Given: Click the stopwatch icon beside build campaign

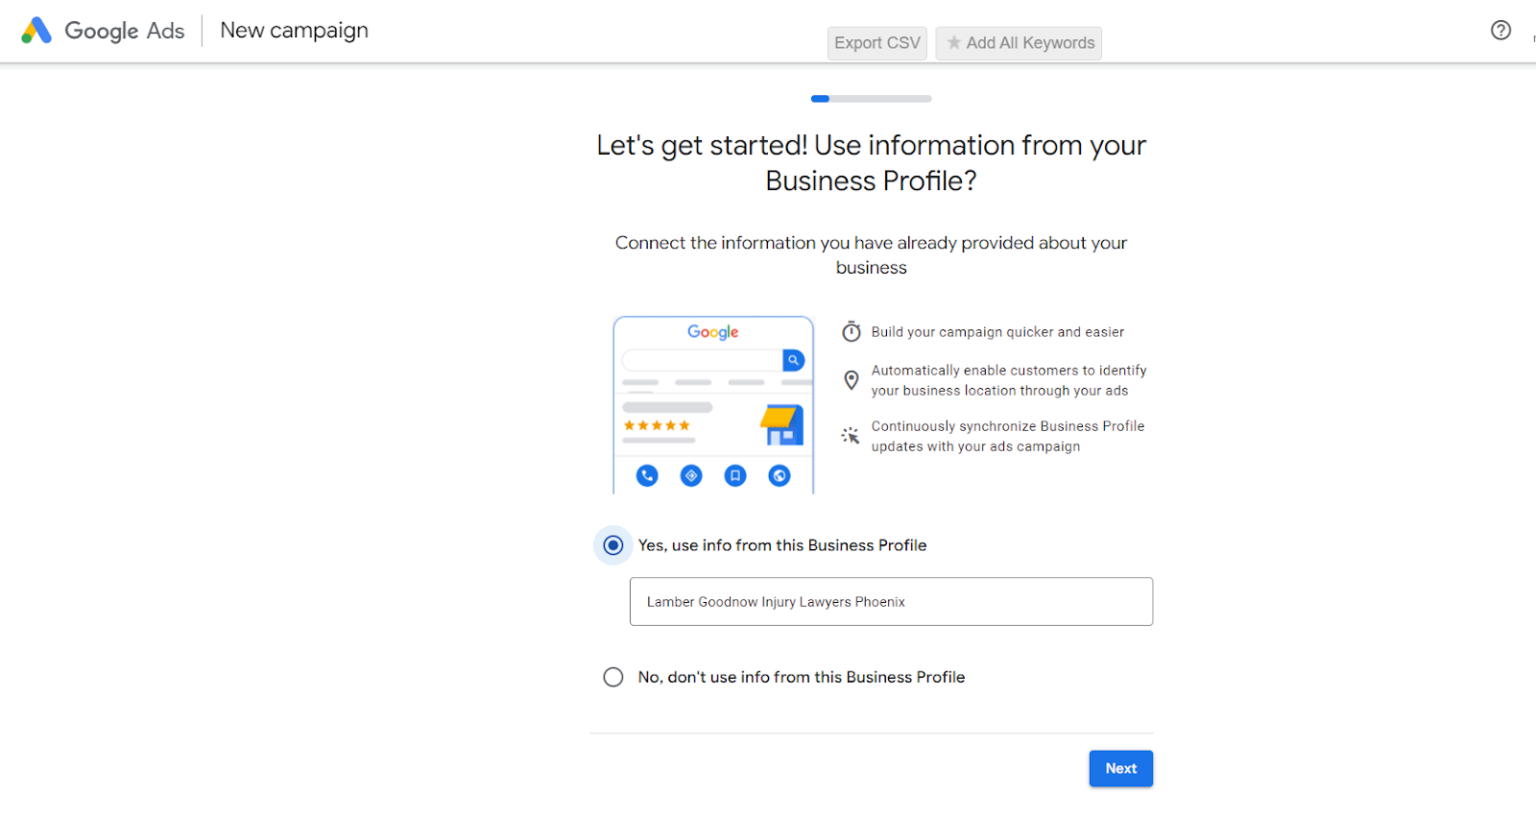Looking at the screenshot, I should [x=851, y=332].
